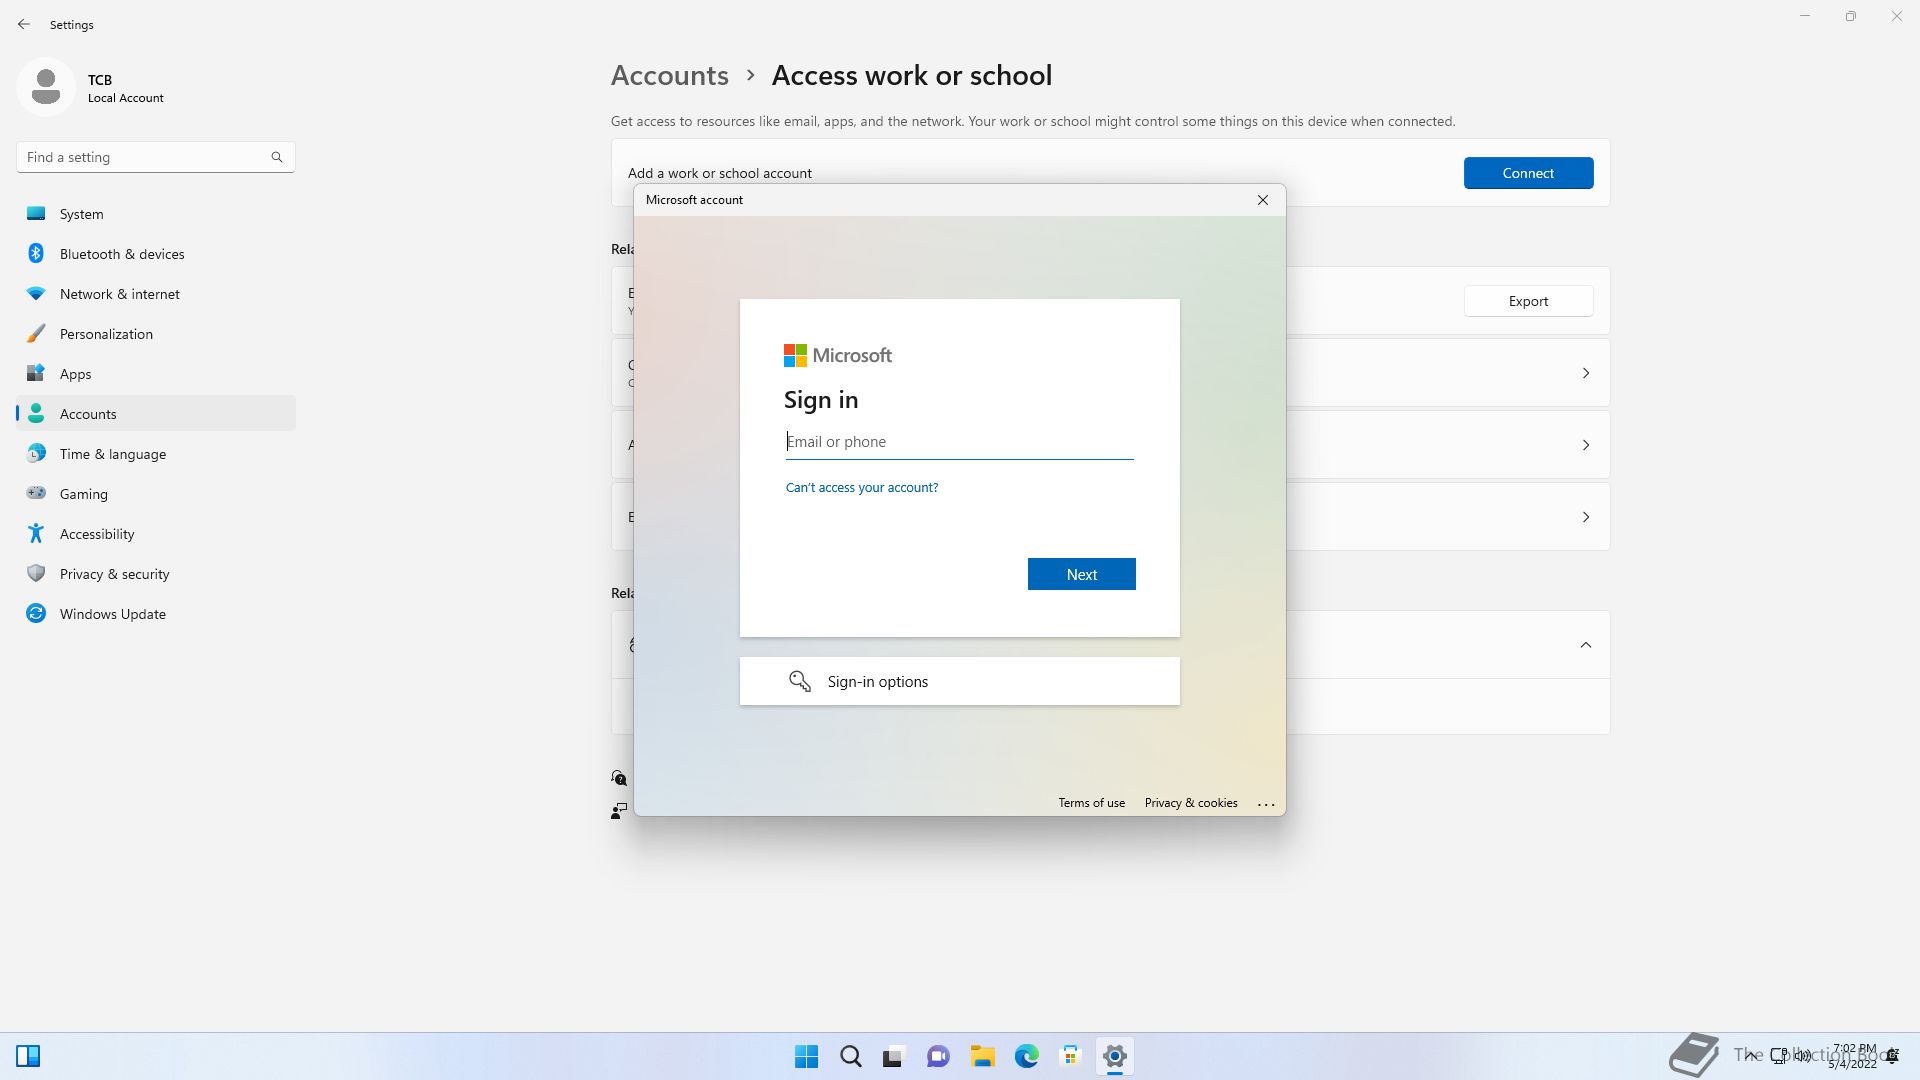Click the Email or phone field
The height and width of the screenshot is (1080, 1920).
pyautogui.click(x=959, y=442)
